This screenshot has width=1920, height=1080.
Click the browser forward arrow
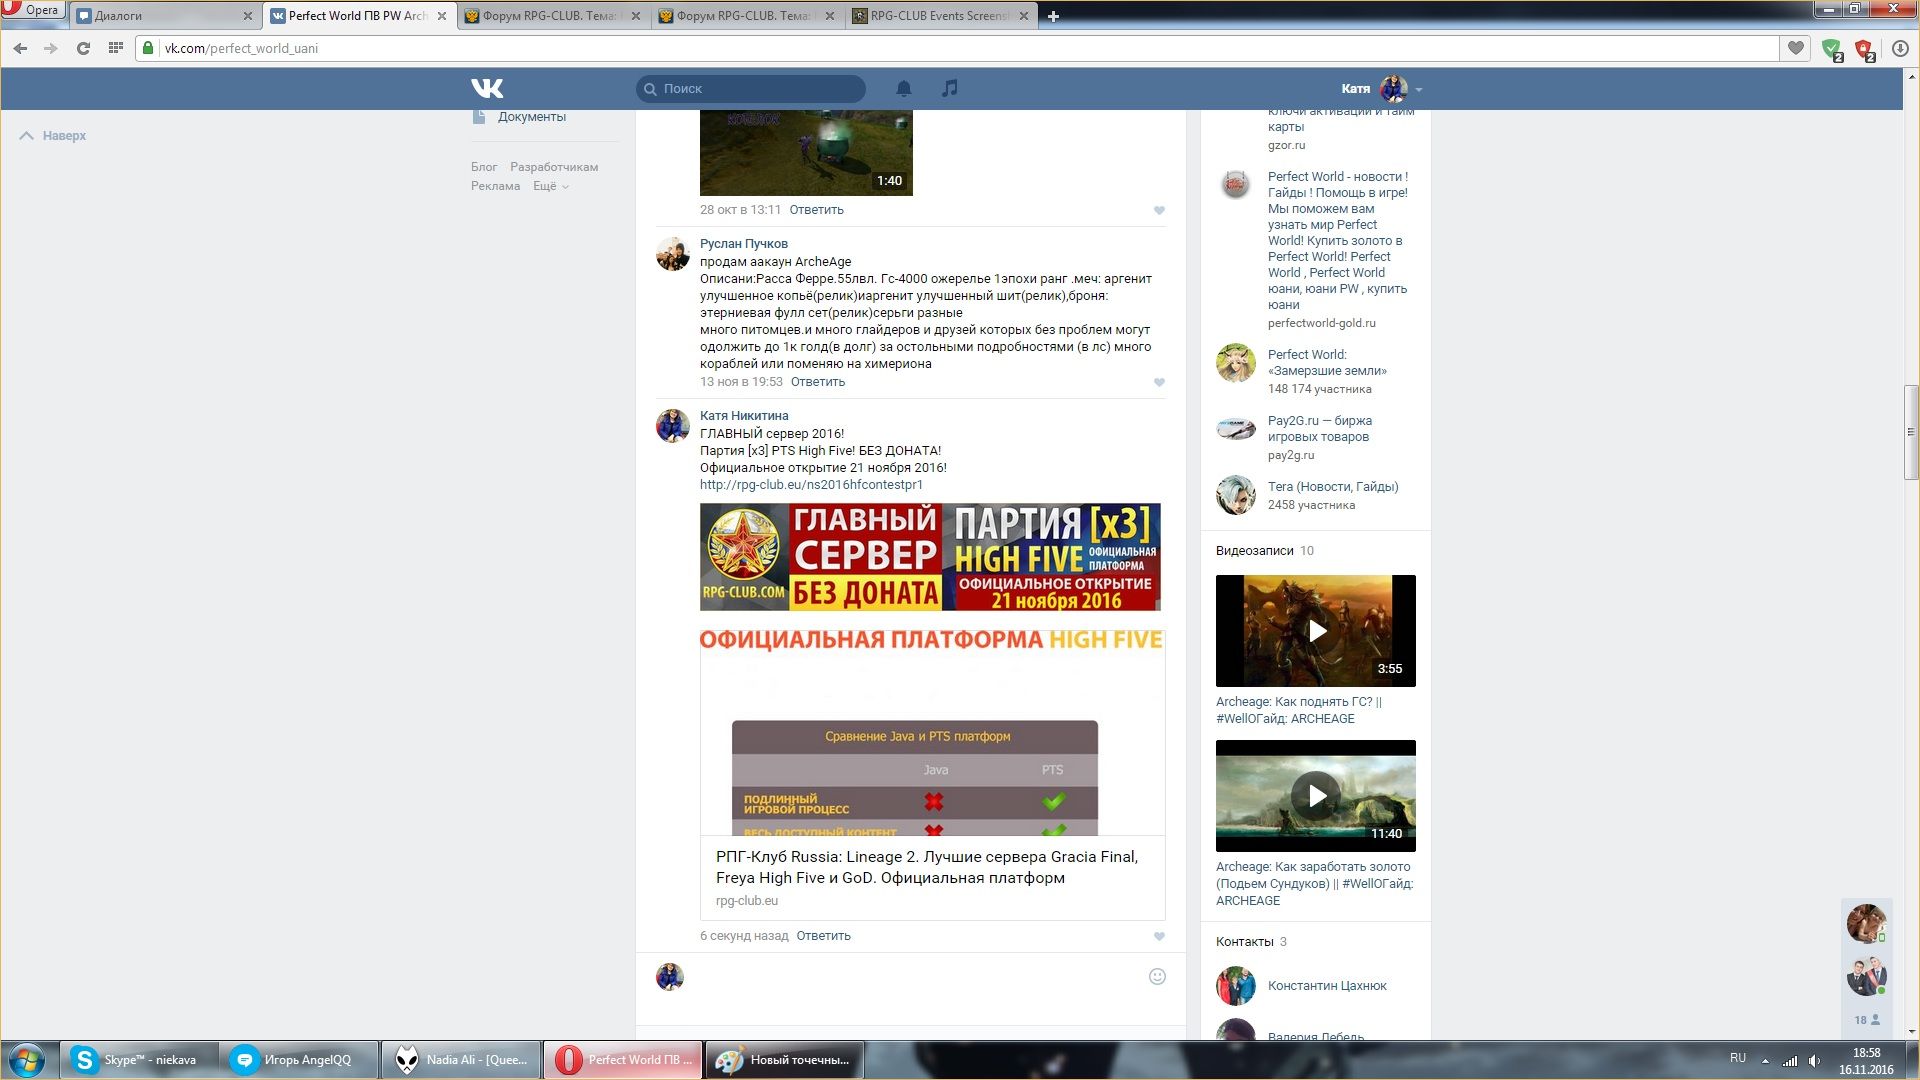click(51, 48)
